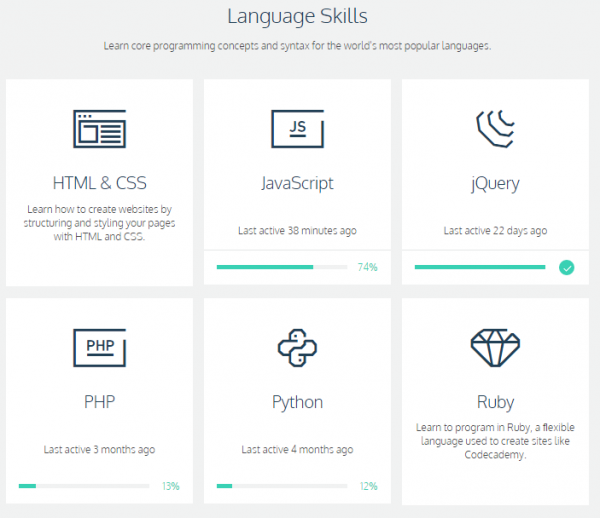
Task: Click the 'Learn core programming concepts' subtitle
Action: (x=297, y=46)
